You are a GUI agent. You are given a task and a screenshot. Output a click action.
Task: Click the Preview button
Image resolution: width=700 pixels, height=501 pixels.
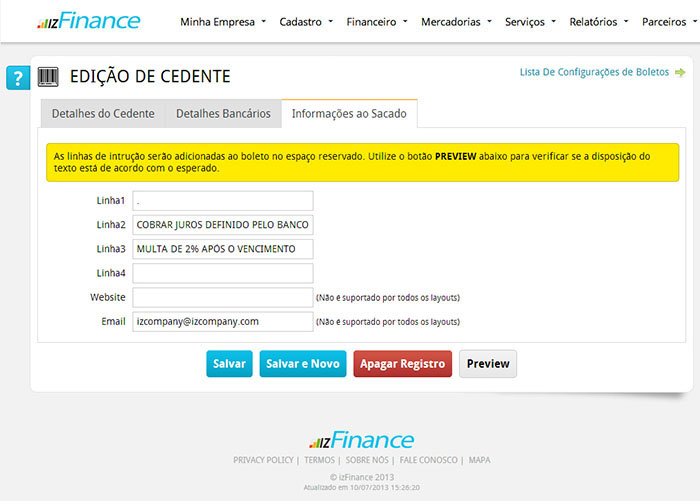coord(488,364)
